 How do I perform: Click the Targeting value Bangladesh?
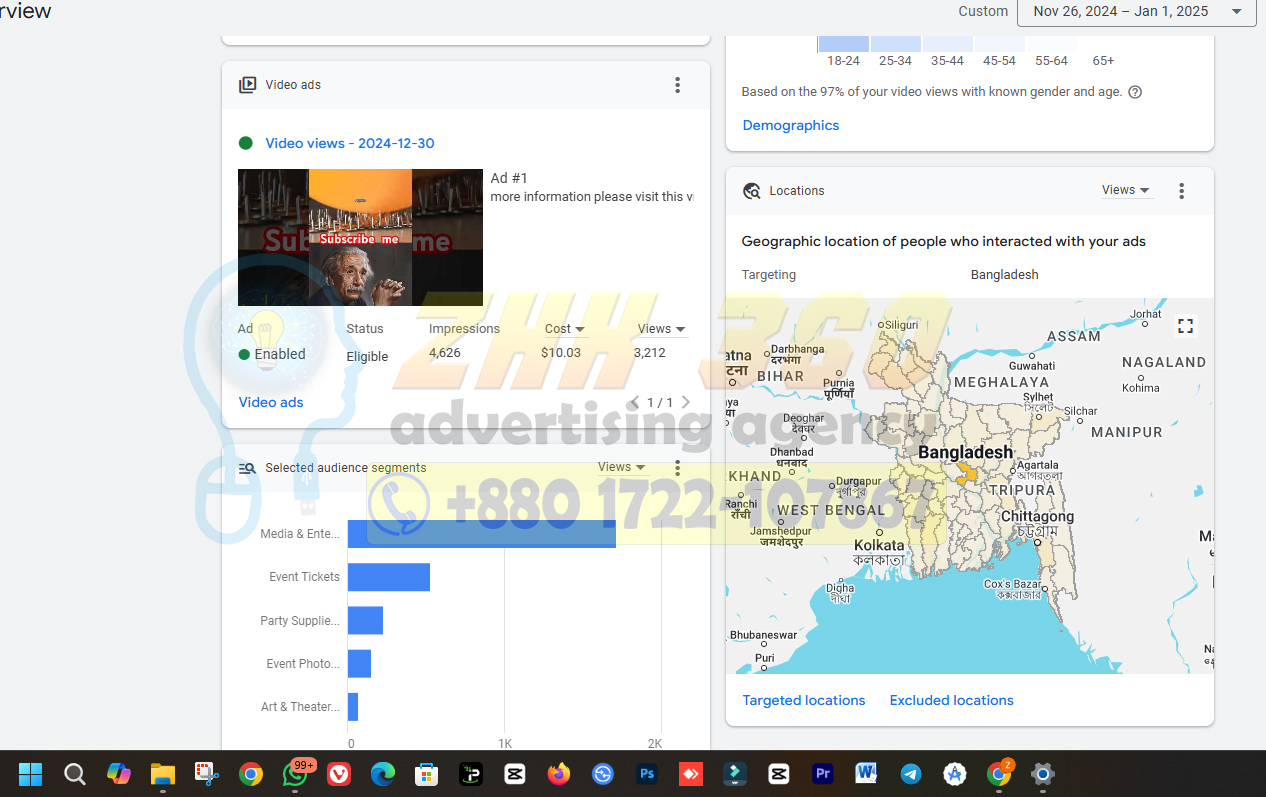[x=1005, y=275]
